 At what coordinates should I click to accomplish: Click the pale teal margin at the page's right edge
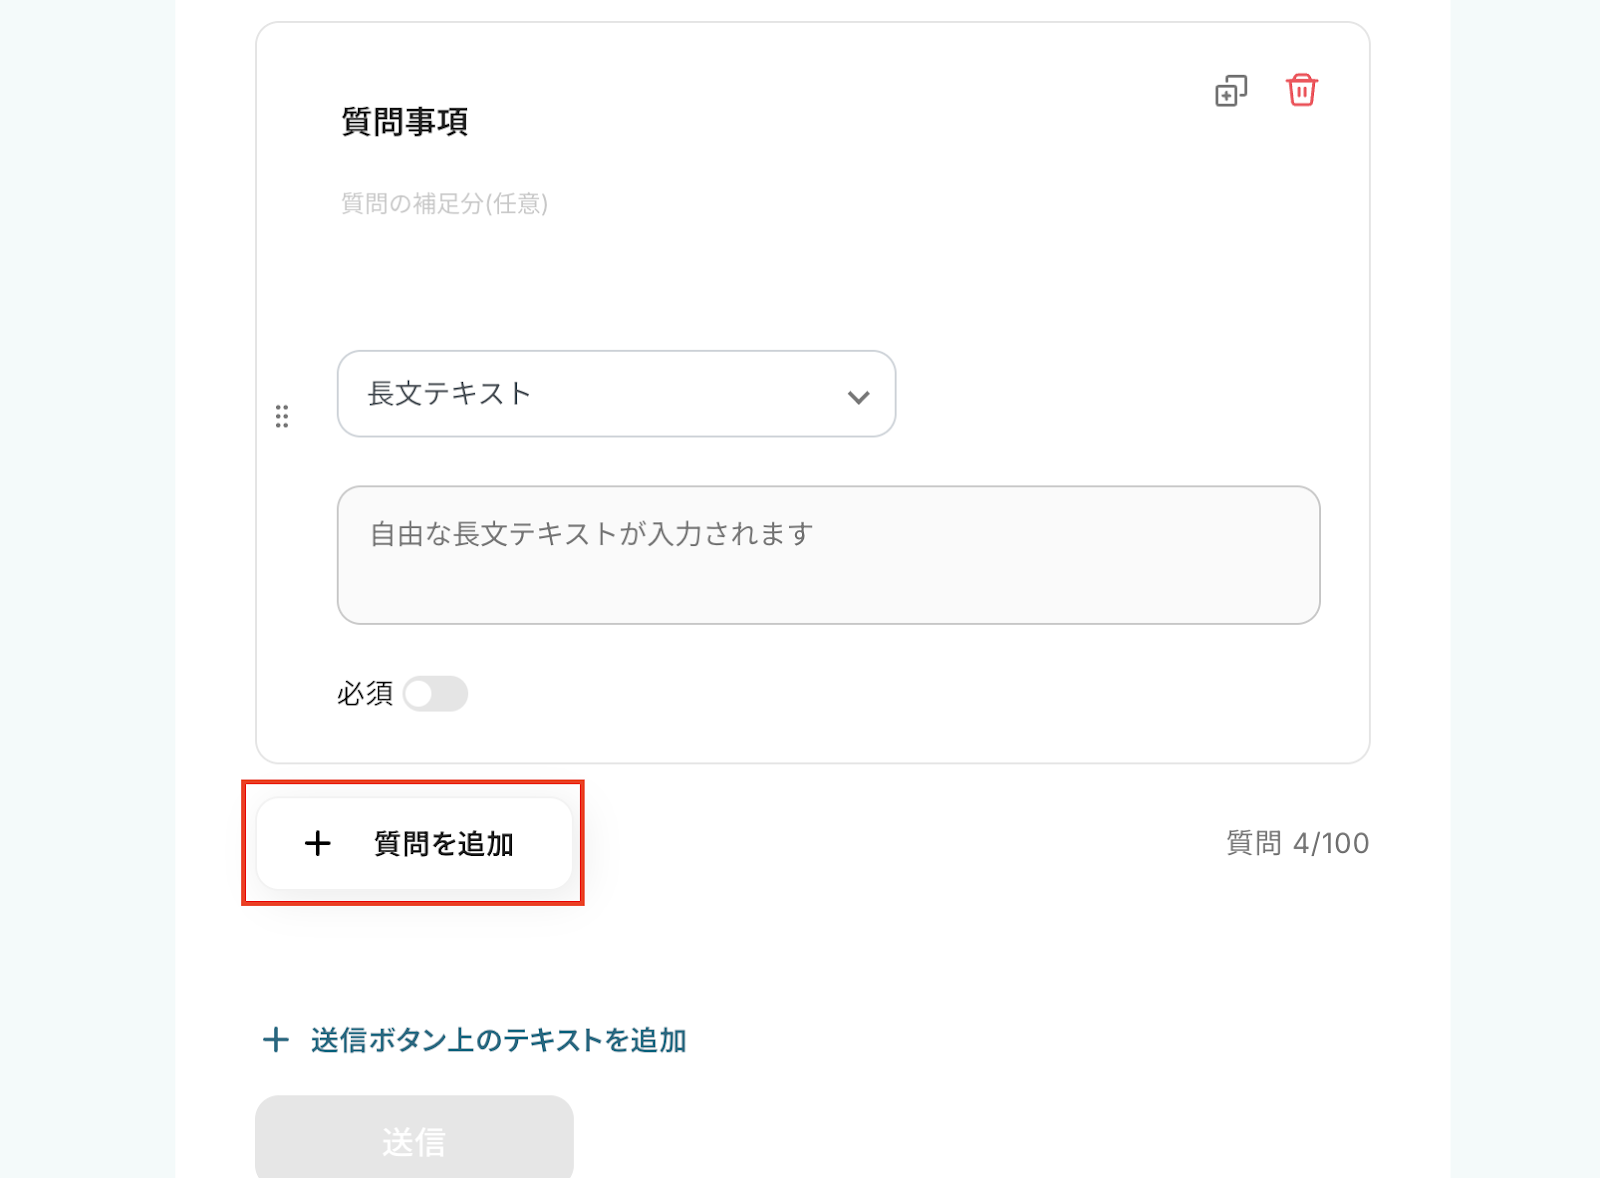(1525, 600)
